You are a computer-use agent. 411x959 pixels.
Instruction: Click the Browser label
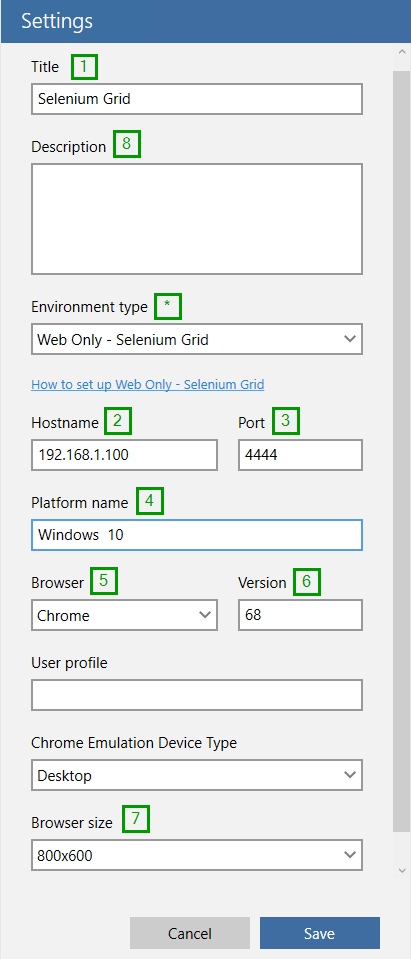click(57, 583)
